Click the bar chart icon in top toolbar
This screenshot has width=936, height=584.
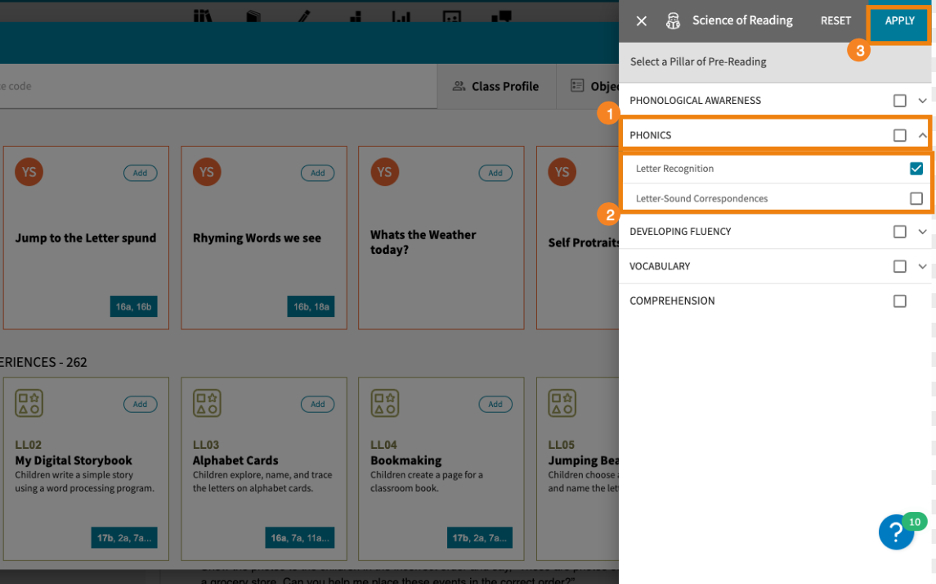tap(401, 17)
